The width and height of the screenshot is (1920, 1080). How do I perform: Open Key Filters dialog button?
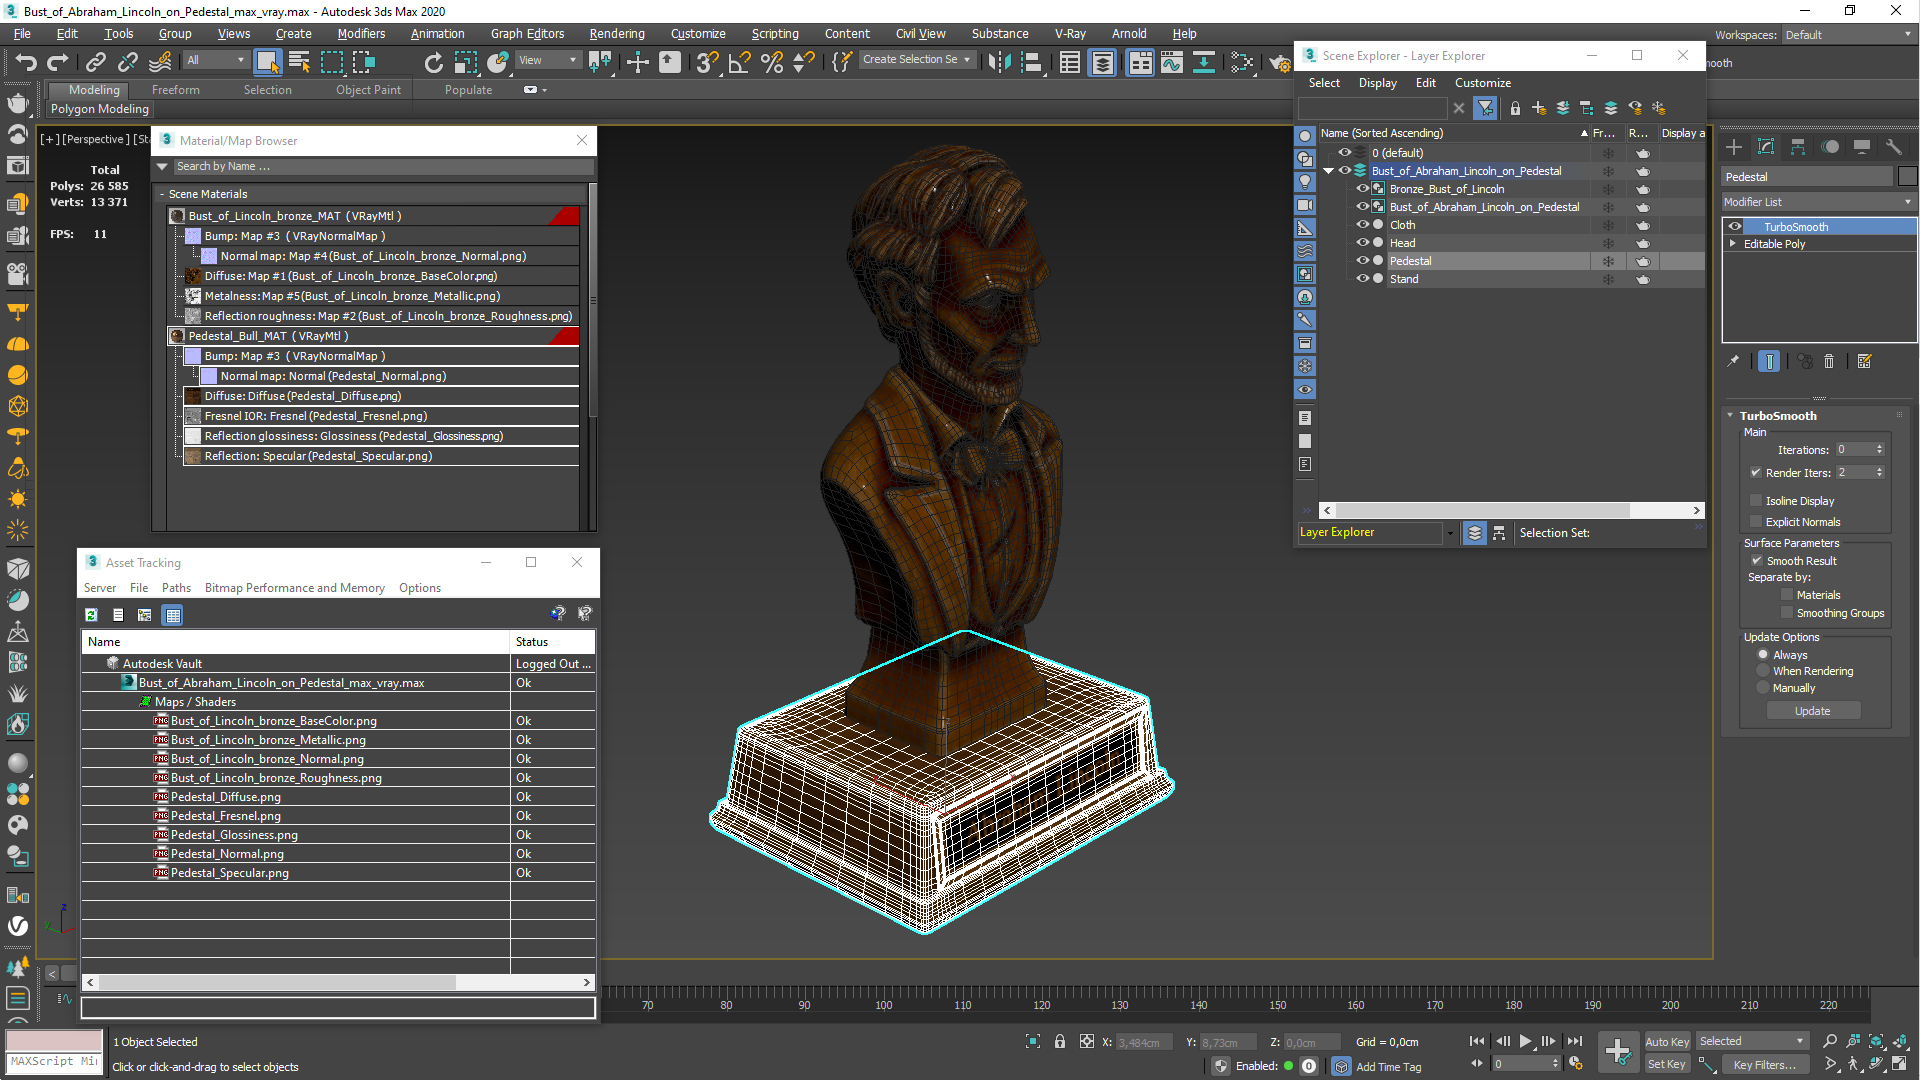pos(1764,1064)
